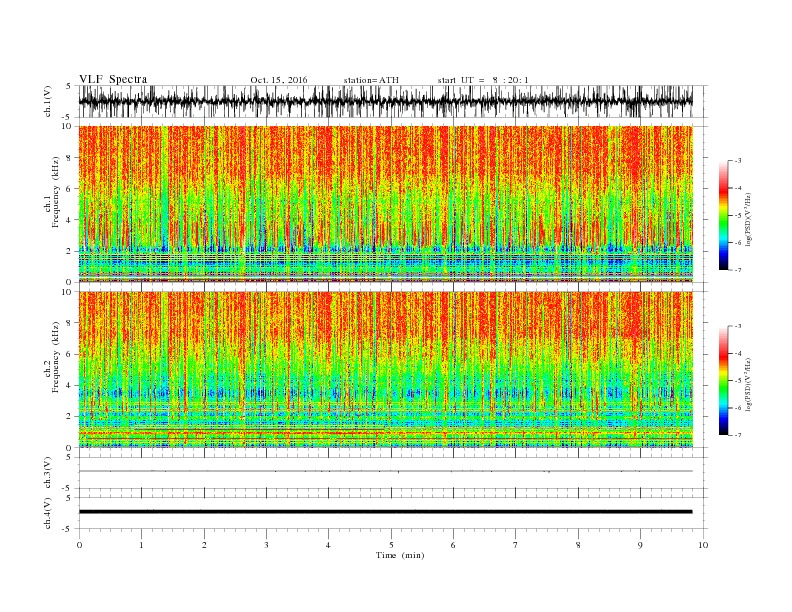Click the "-3" label on ch.1 color bar
Image resolution: width=792 pixels, height=612 pixels.
738,161
